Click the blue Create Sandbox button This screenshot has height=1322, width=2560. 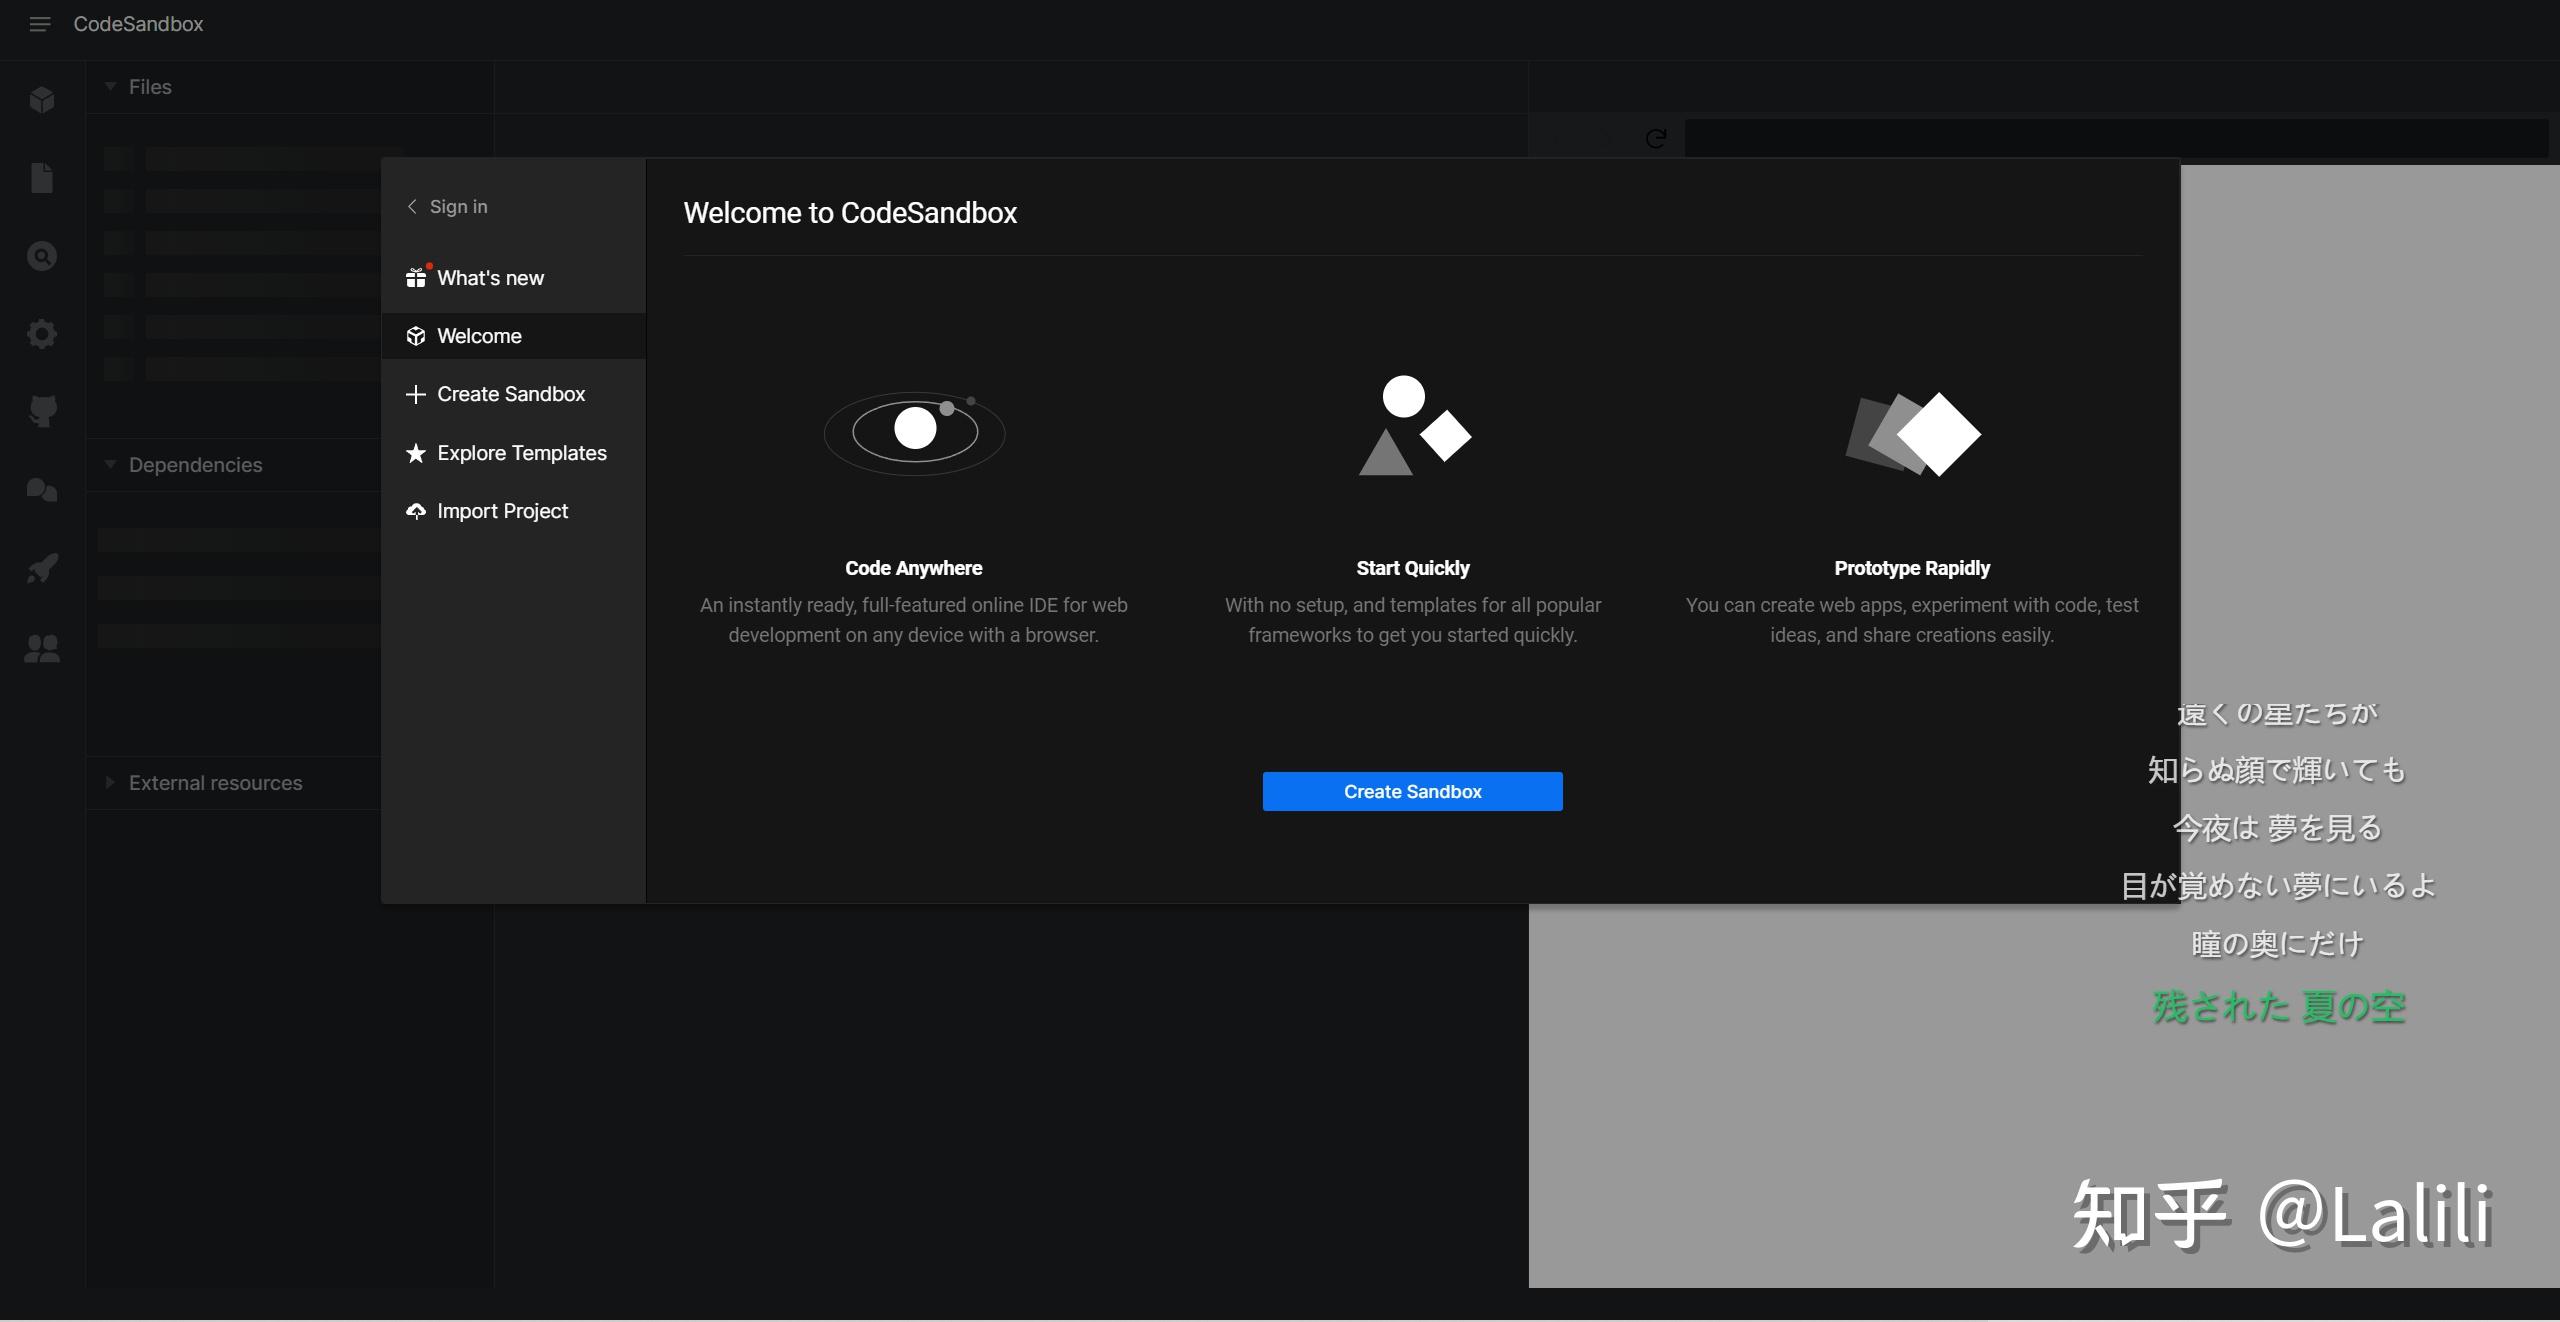pyautogui.click(x=1412, y=791)
